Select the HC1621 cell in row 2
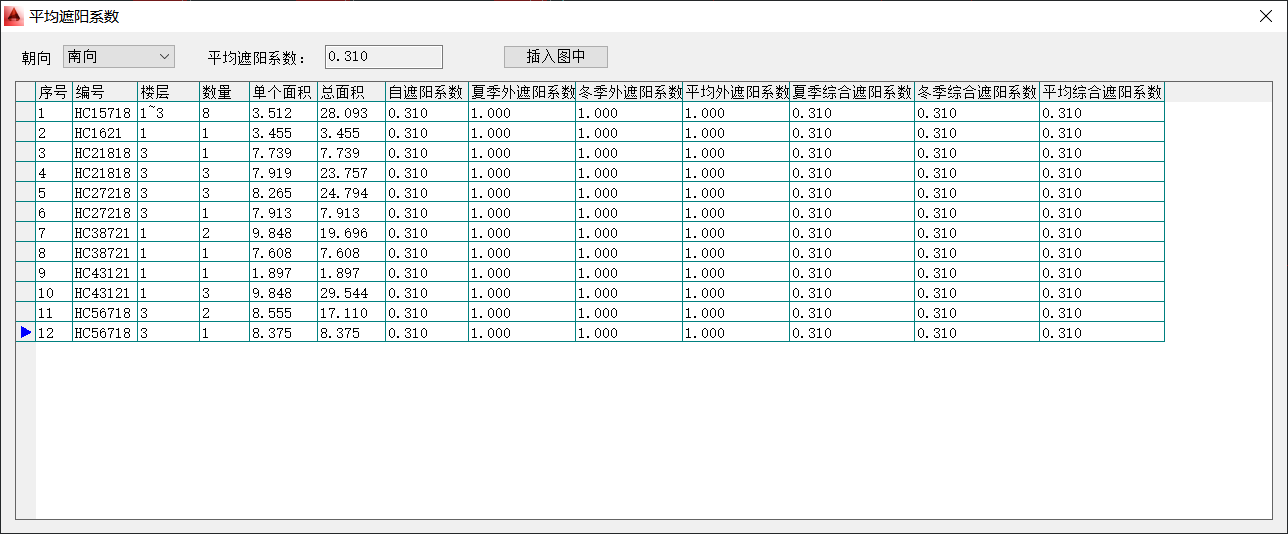The width and height of the screenshot is (1288, 534). pos(104,133)
